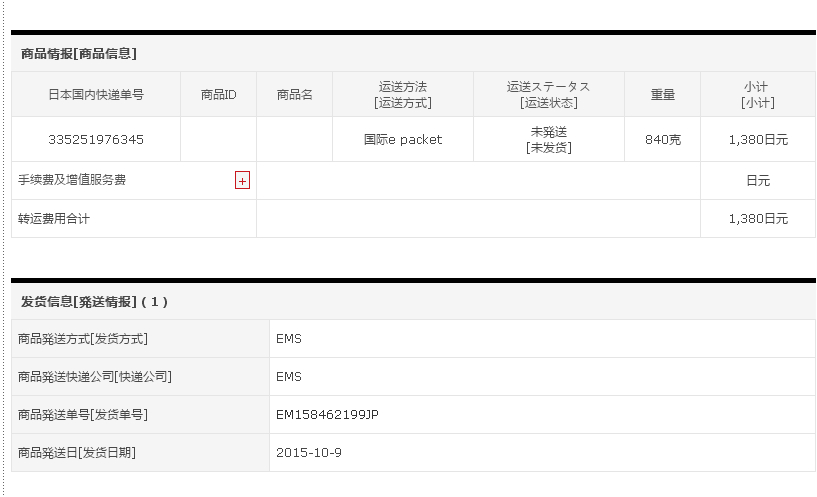Select the 840克 weight value
Viewport: 817px width, 497px height.
pos(662,140)
